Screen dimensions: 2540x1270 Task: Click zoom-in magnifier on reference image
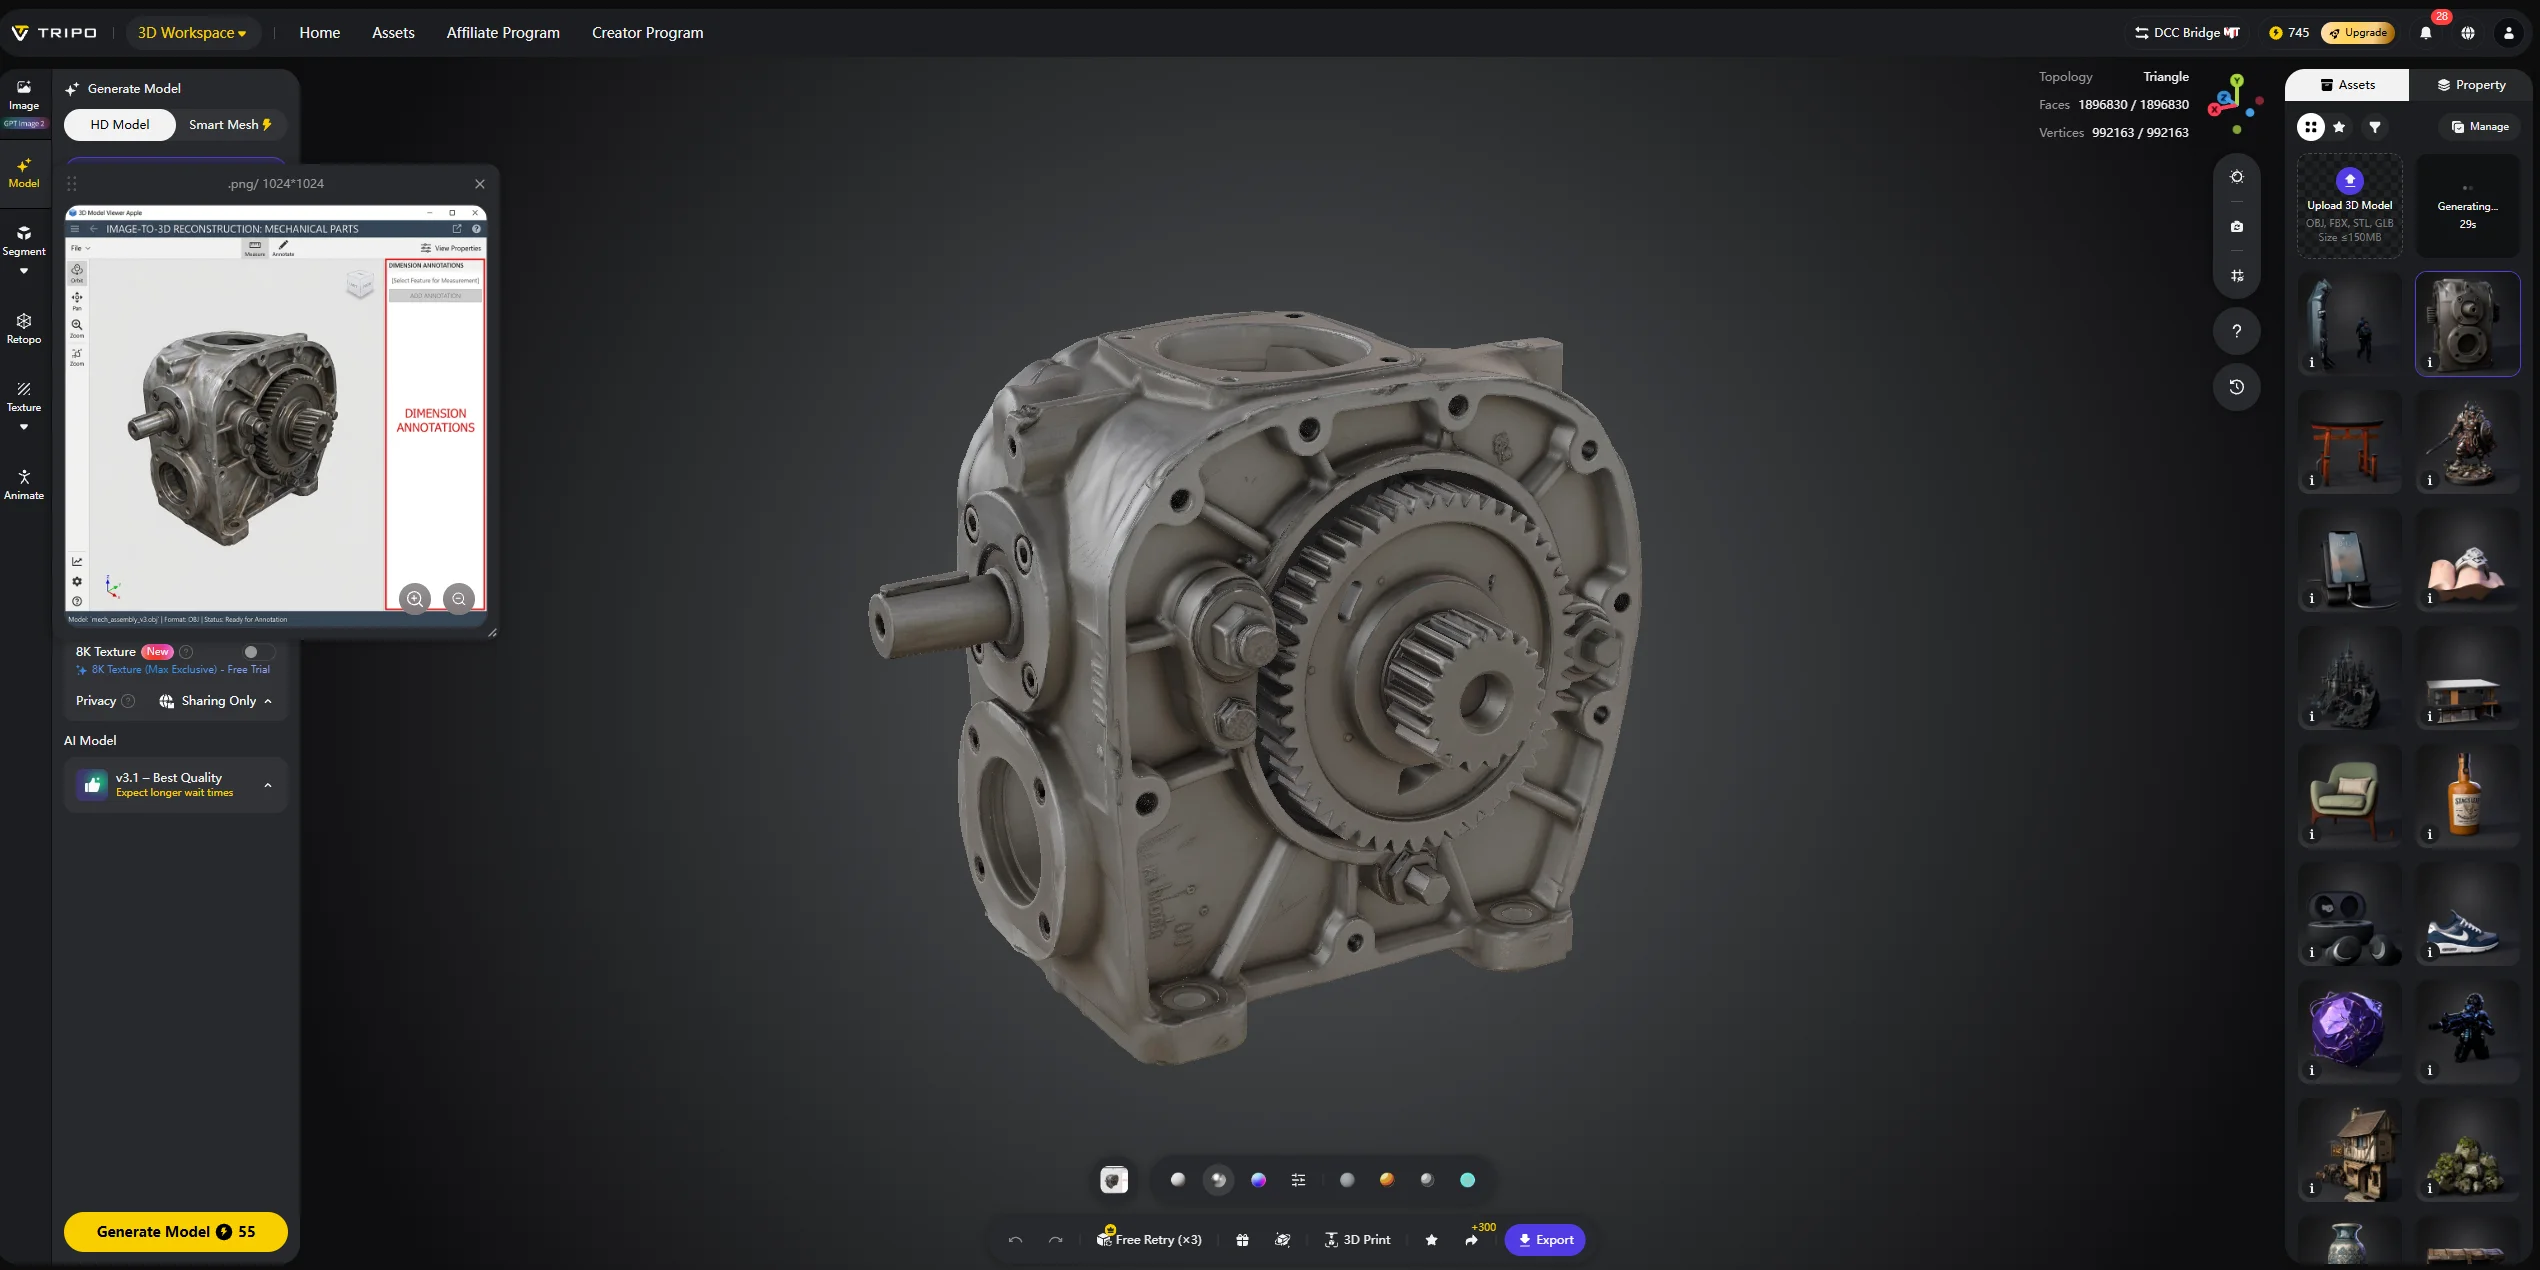point(415,599)
